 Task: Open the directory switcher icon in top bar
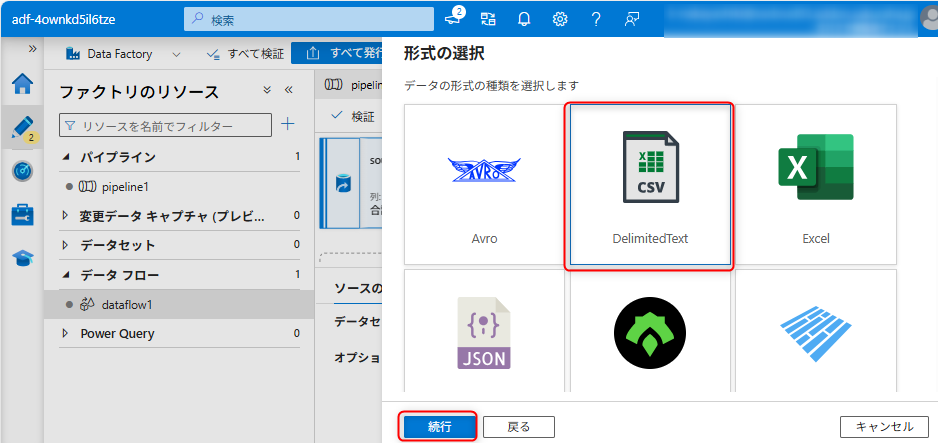point(488,19)
